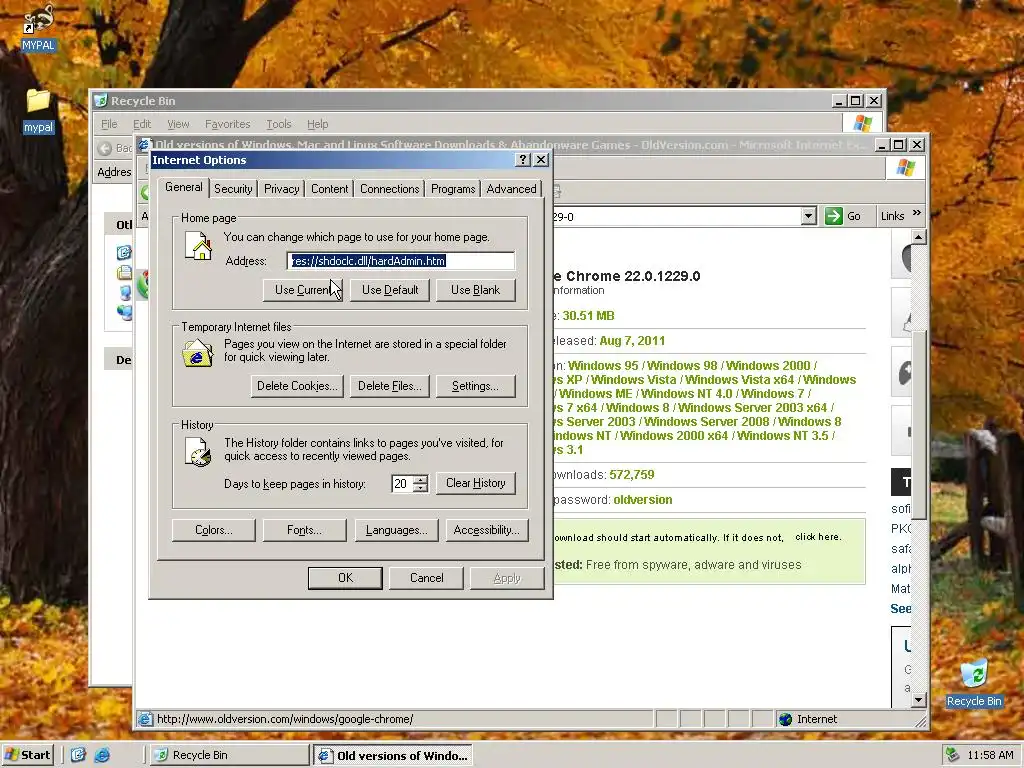This screenshot has height=768, width=1024.
Task: Click the Internet zone status bar icon
Action: (x=786, y=719)
